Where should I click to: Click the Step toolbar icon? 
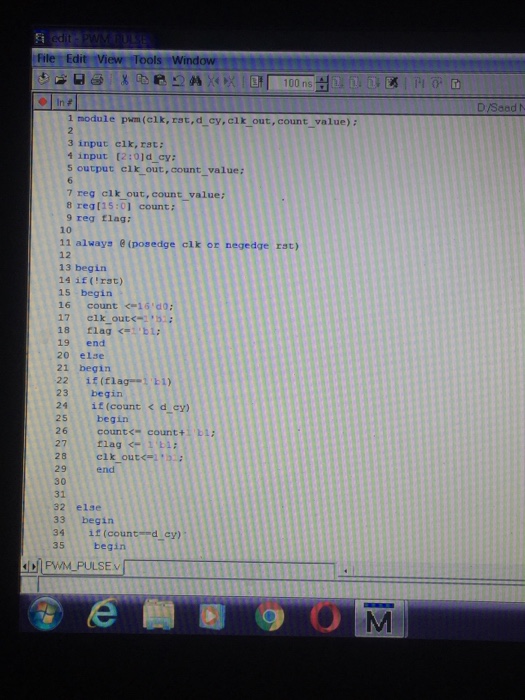point(419,83)
